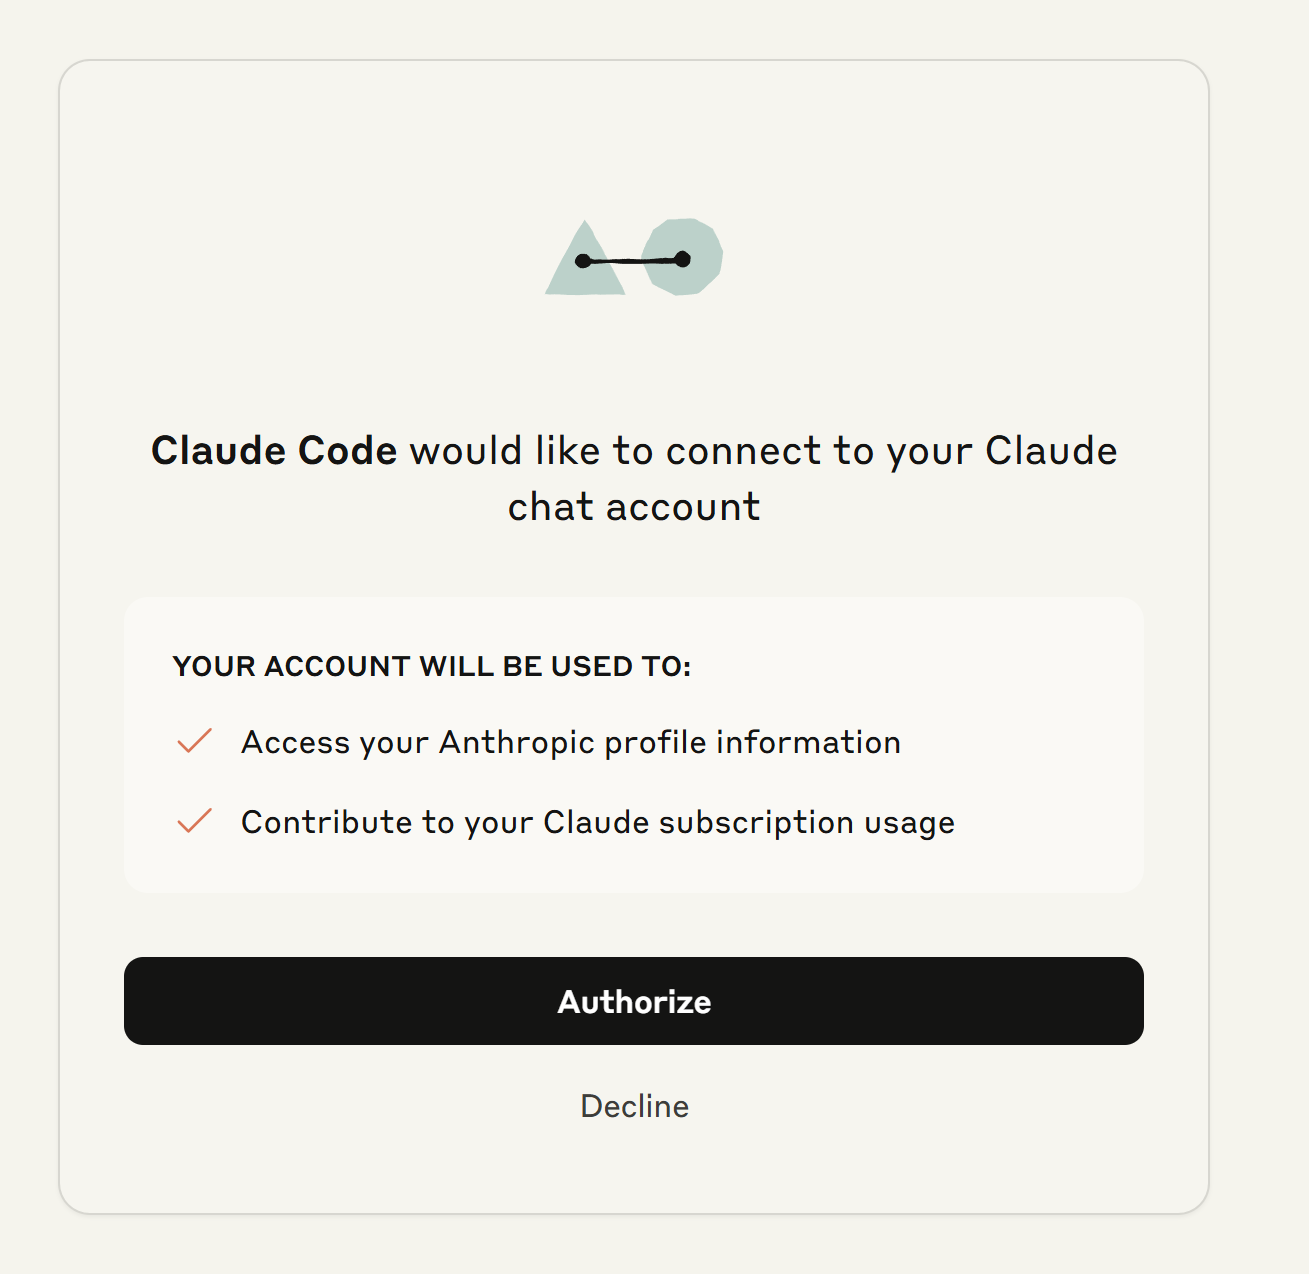Click the checkmark beside profile information
Screen dimensions: 1309x1274
[194, 741]
